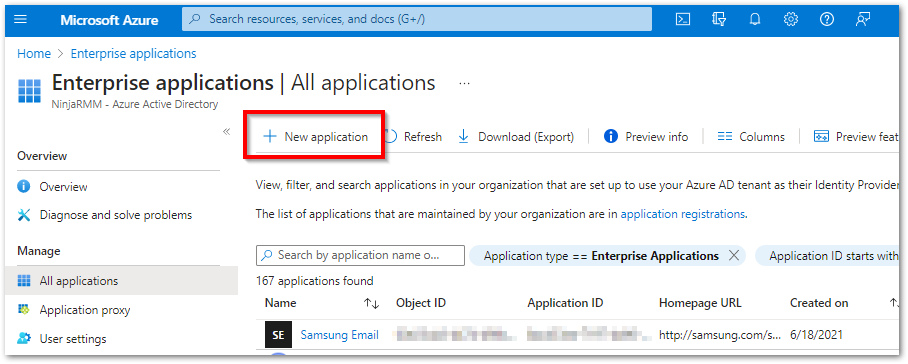Open the Help question mark icon
Image resolution: width=908 pixels, height=364 pixels.
coord(826,19)
